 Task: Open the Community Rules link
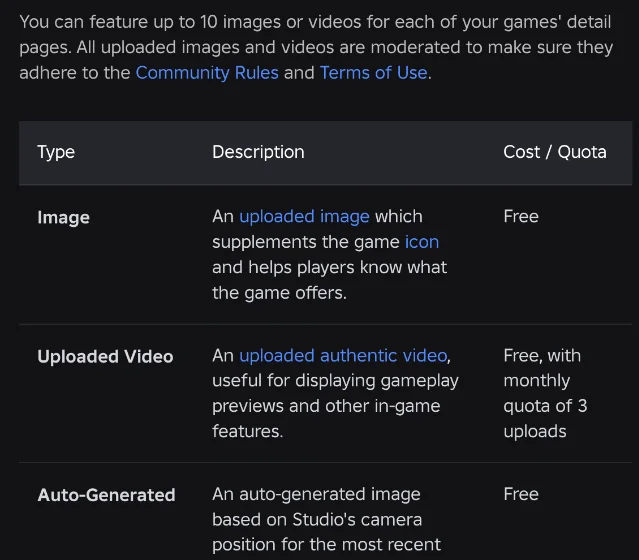(x=207, y=73)
